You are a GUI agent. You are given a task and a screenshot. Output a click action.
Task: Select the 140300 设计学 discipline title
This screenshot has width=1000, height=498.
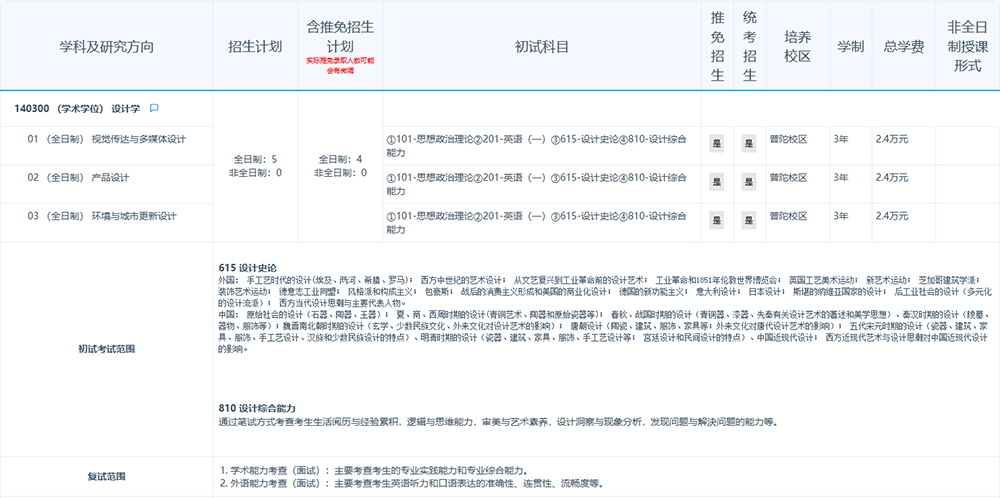pos(77,108)
